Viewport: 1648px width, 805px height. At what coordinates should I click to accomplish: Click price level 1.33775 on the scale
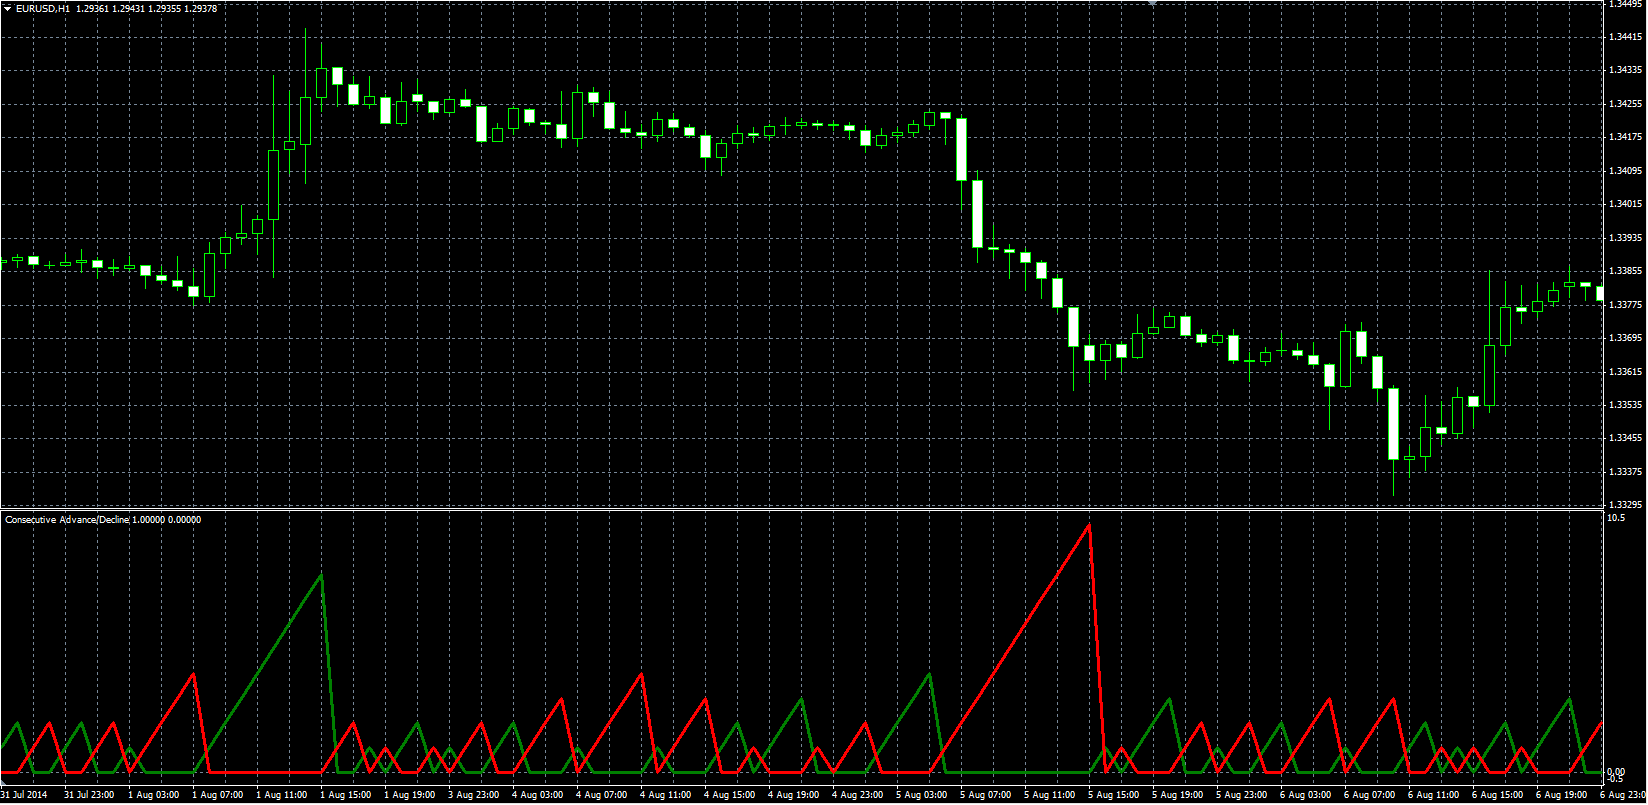[1625, 305]
